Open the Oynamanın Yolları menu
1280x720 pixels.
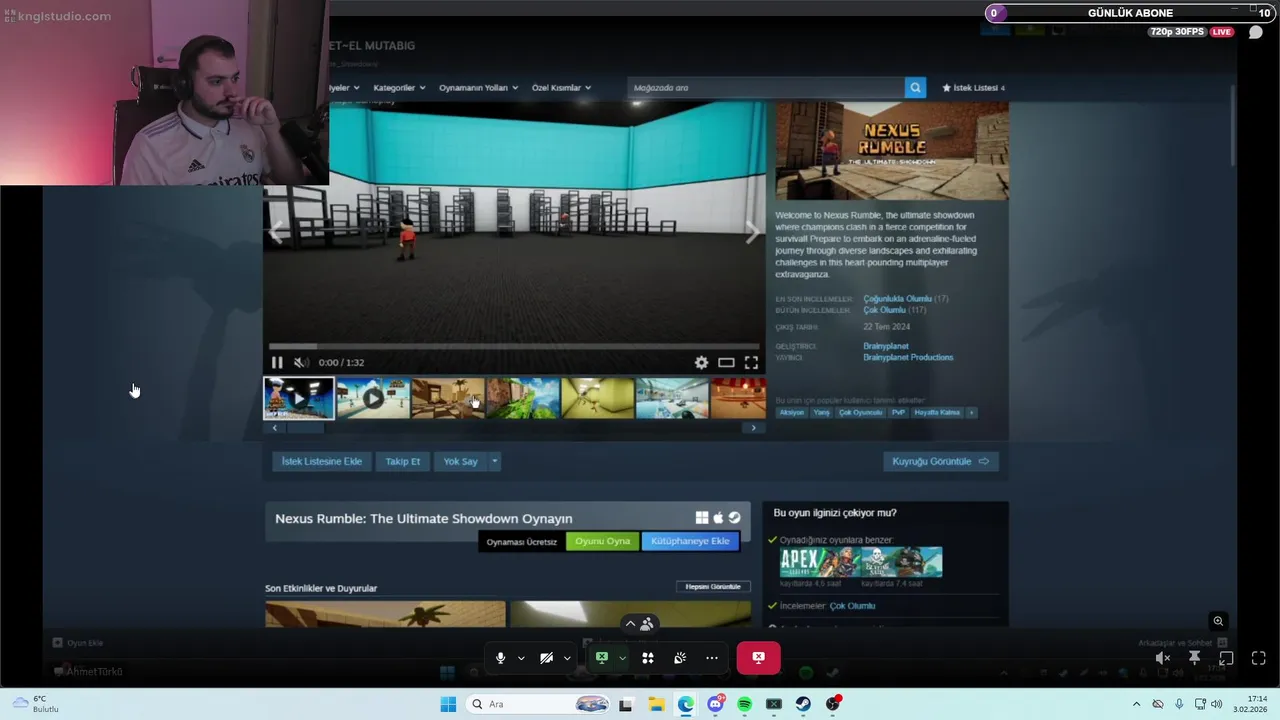[x=478, y=88]
